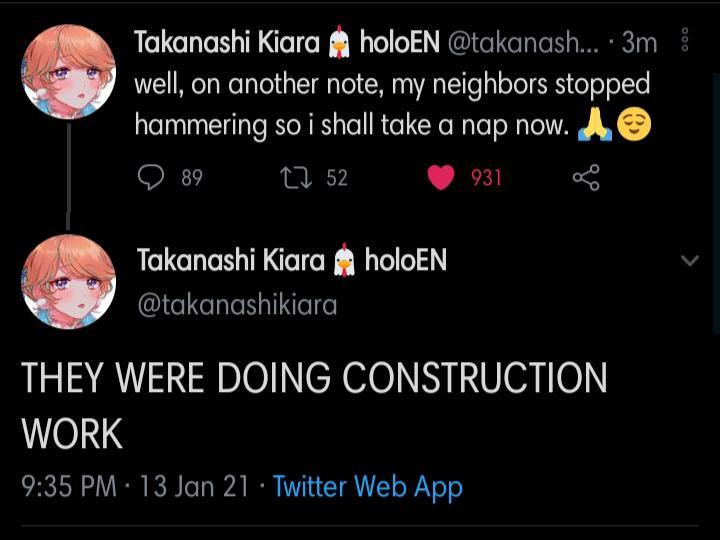Click the 9:35 PM · 13 Jan 21 timestamp
Viewport: 720px width, 540px height.
[x=135, y=487]
